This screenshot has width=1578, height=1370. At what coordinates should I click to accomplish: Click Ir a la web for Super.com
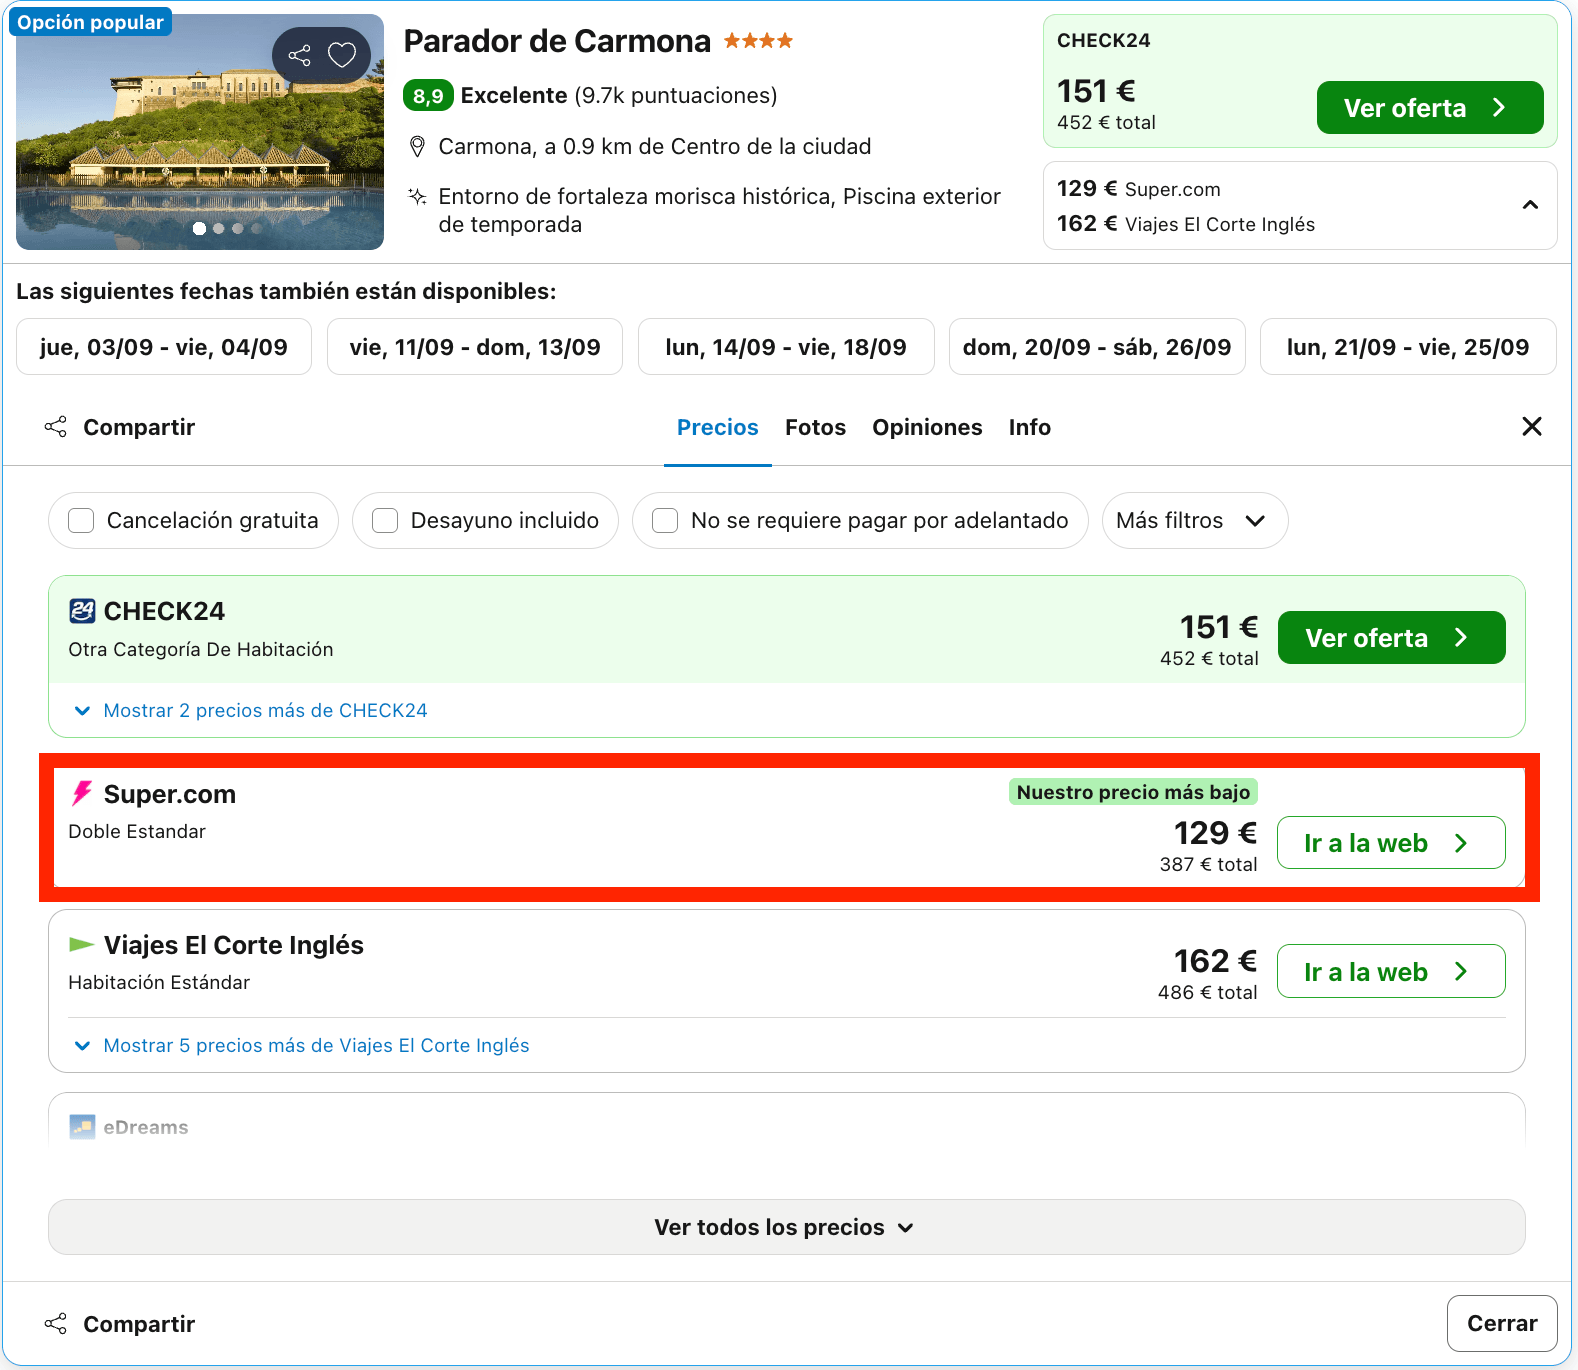1391,843
